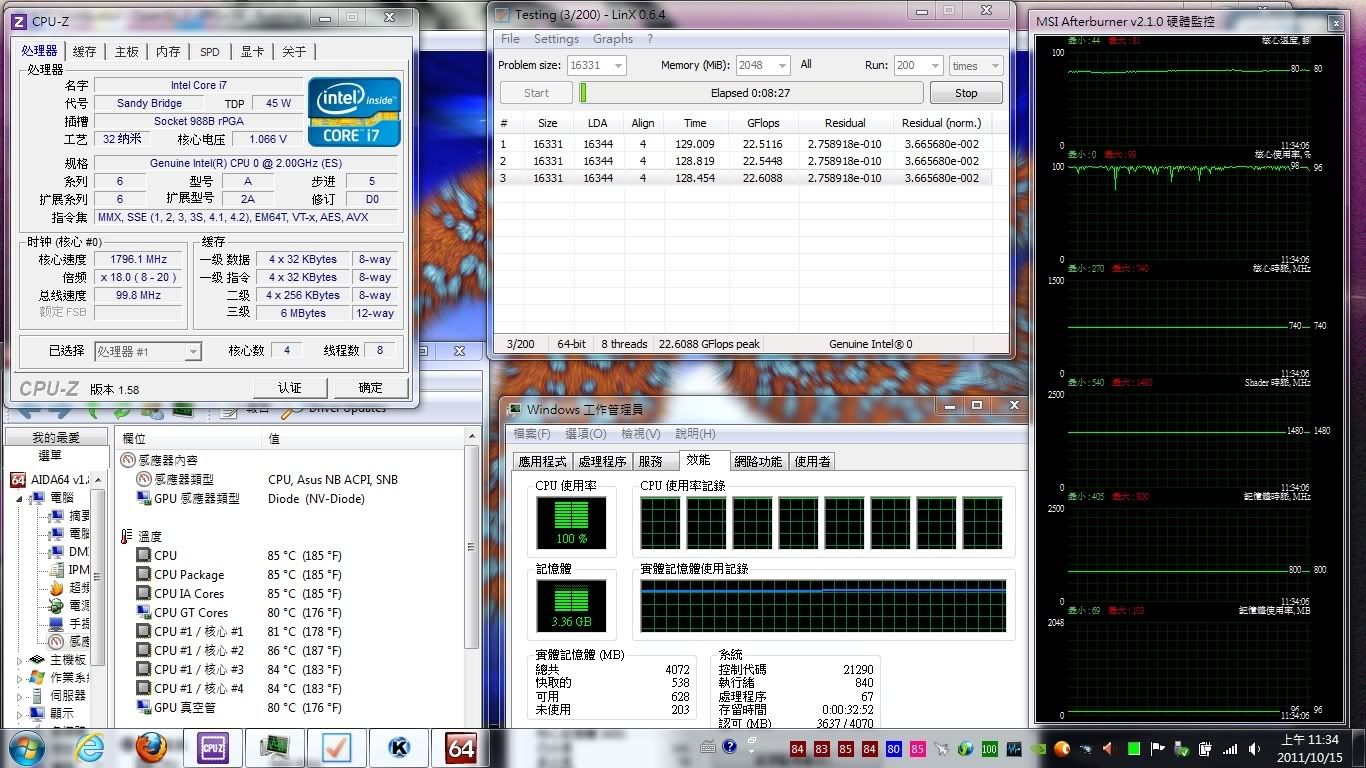Expand the 伺服器 tree node in AIDA64
Screen dimensions: 1366x768
point(20,695)
